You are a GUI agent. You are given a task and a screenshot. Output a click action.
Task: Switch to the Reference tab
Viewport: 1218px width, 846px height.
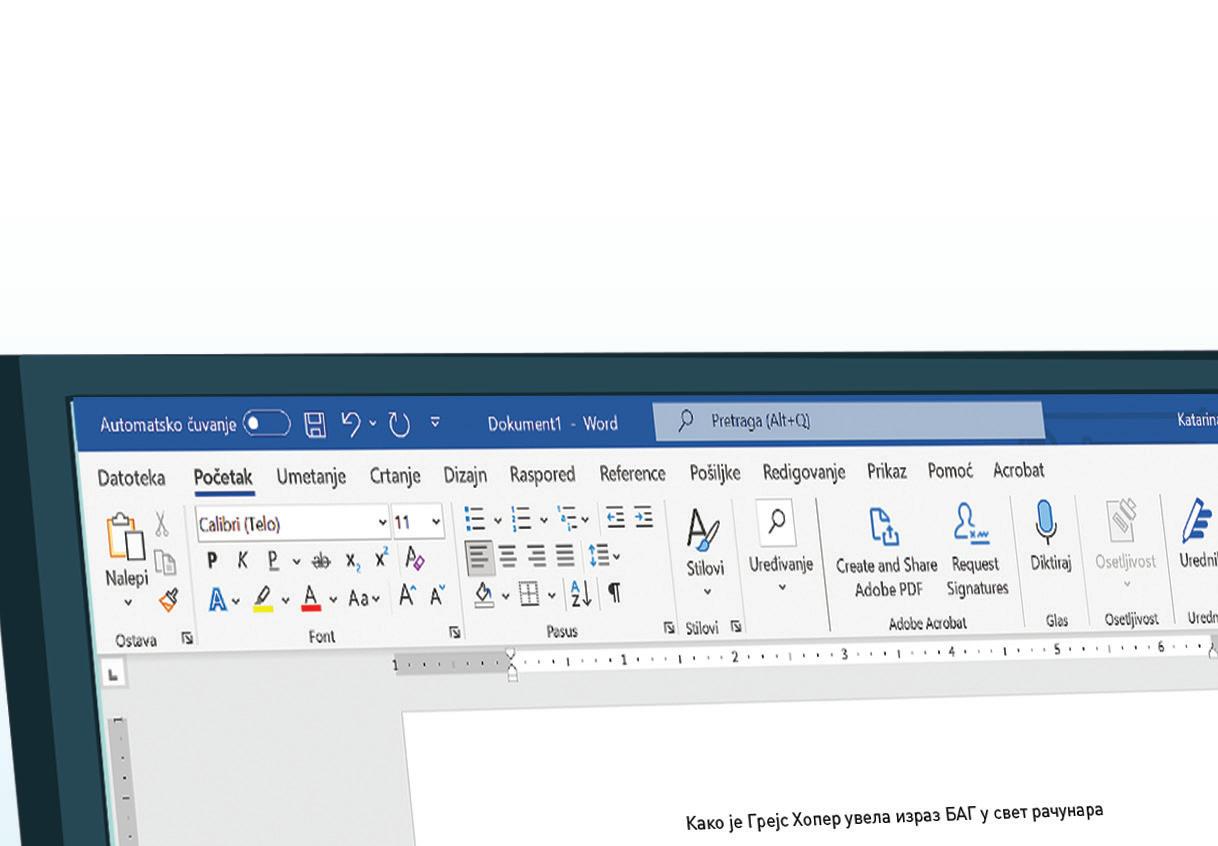point(632,473)
